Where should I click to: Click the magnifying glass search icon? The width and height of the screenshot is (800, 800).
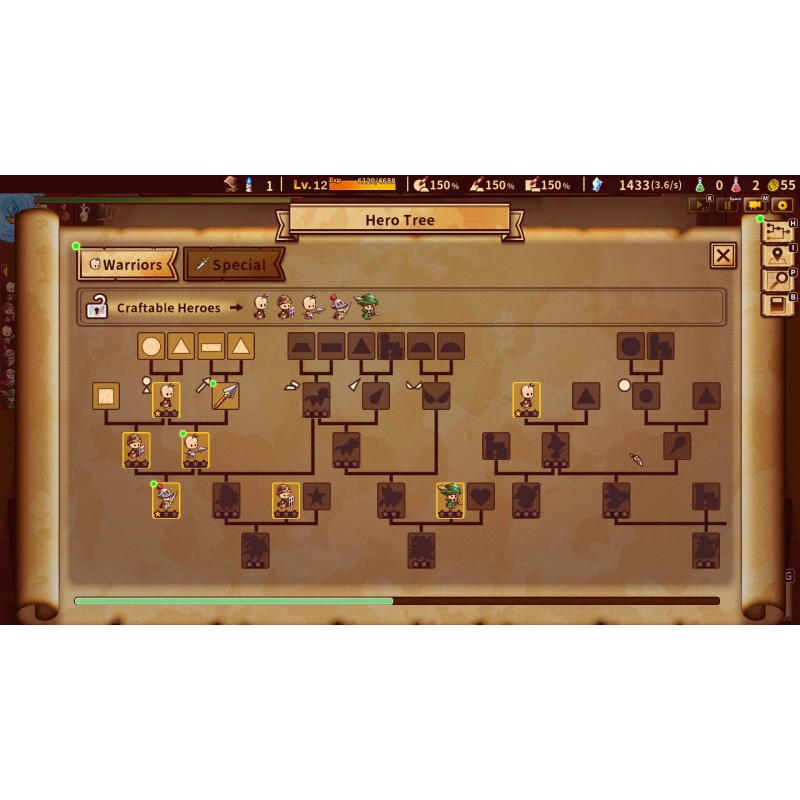coord(777,281)
